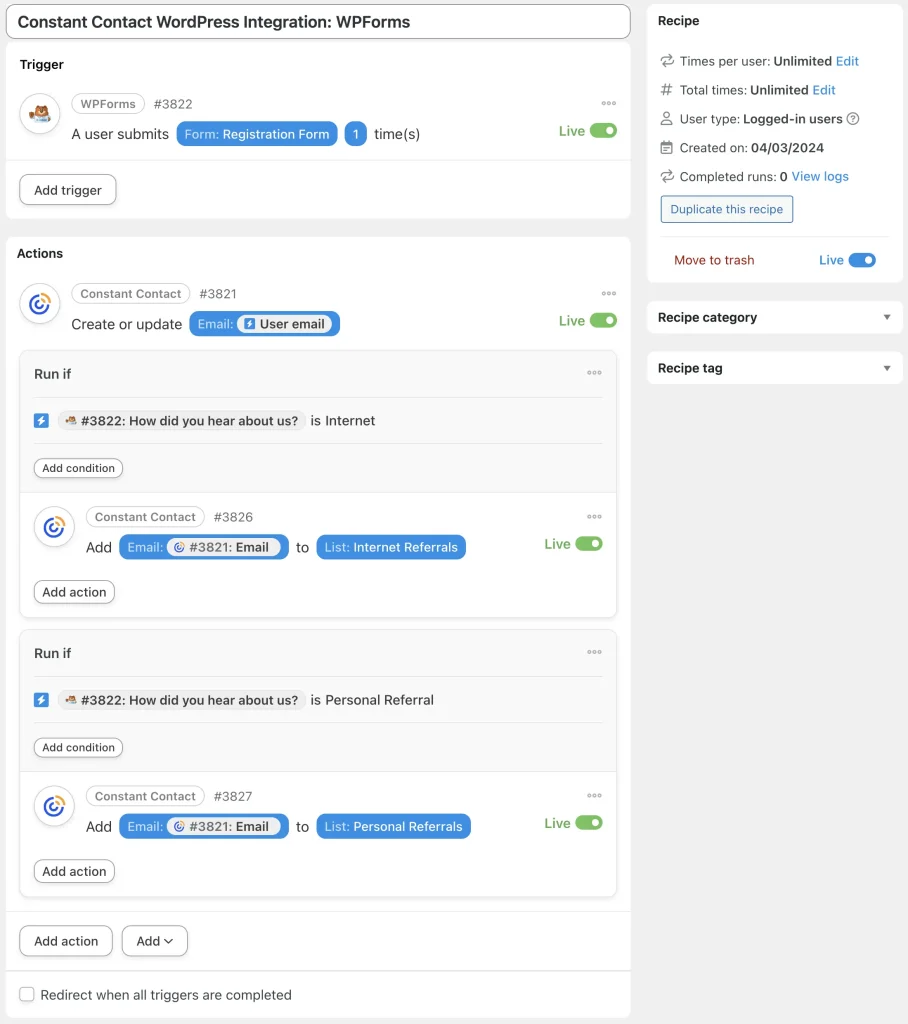This screenshot has height=1024, width=908.
Task: Check Redirect when all triggers are completed
Action: tap(26, 994)
